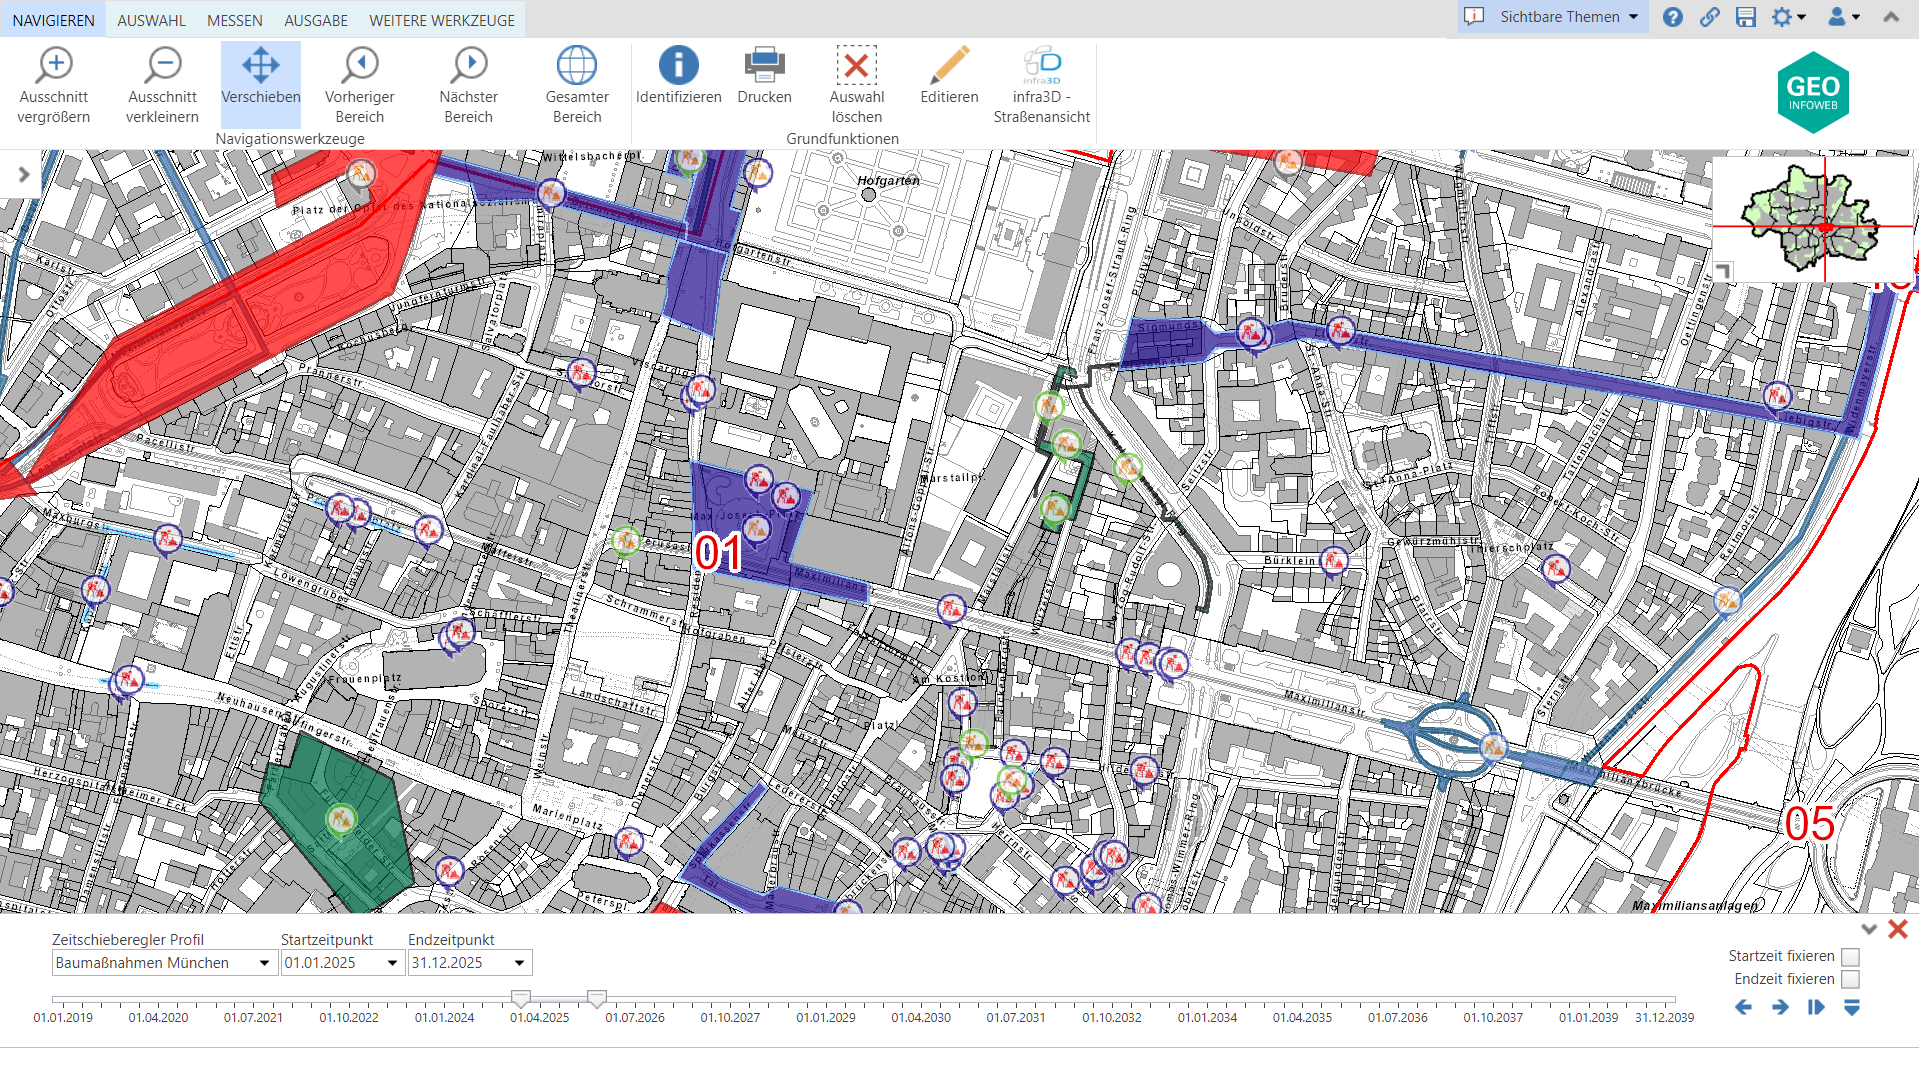Activate the Identifizieren info tool
Screen dimensions: 1919x1080
tap(678, 75)
